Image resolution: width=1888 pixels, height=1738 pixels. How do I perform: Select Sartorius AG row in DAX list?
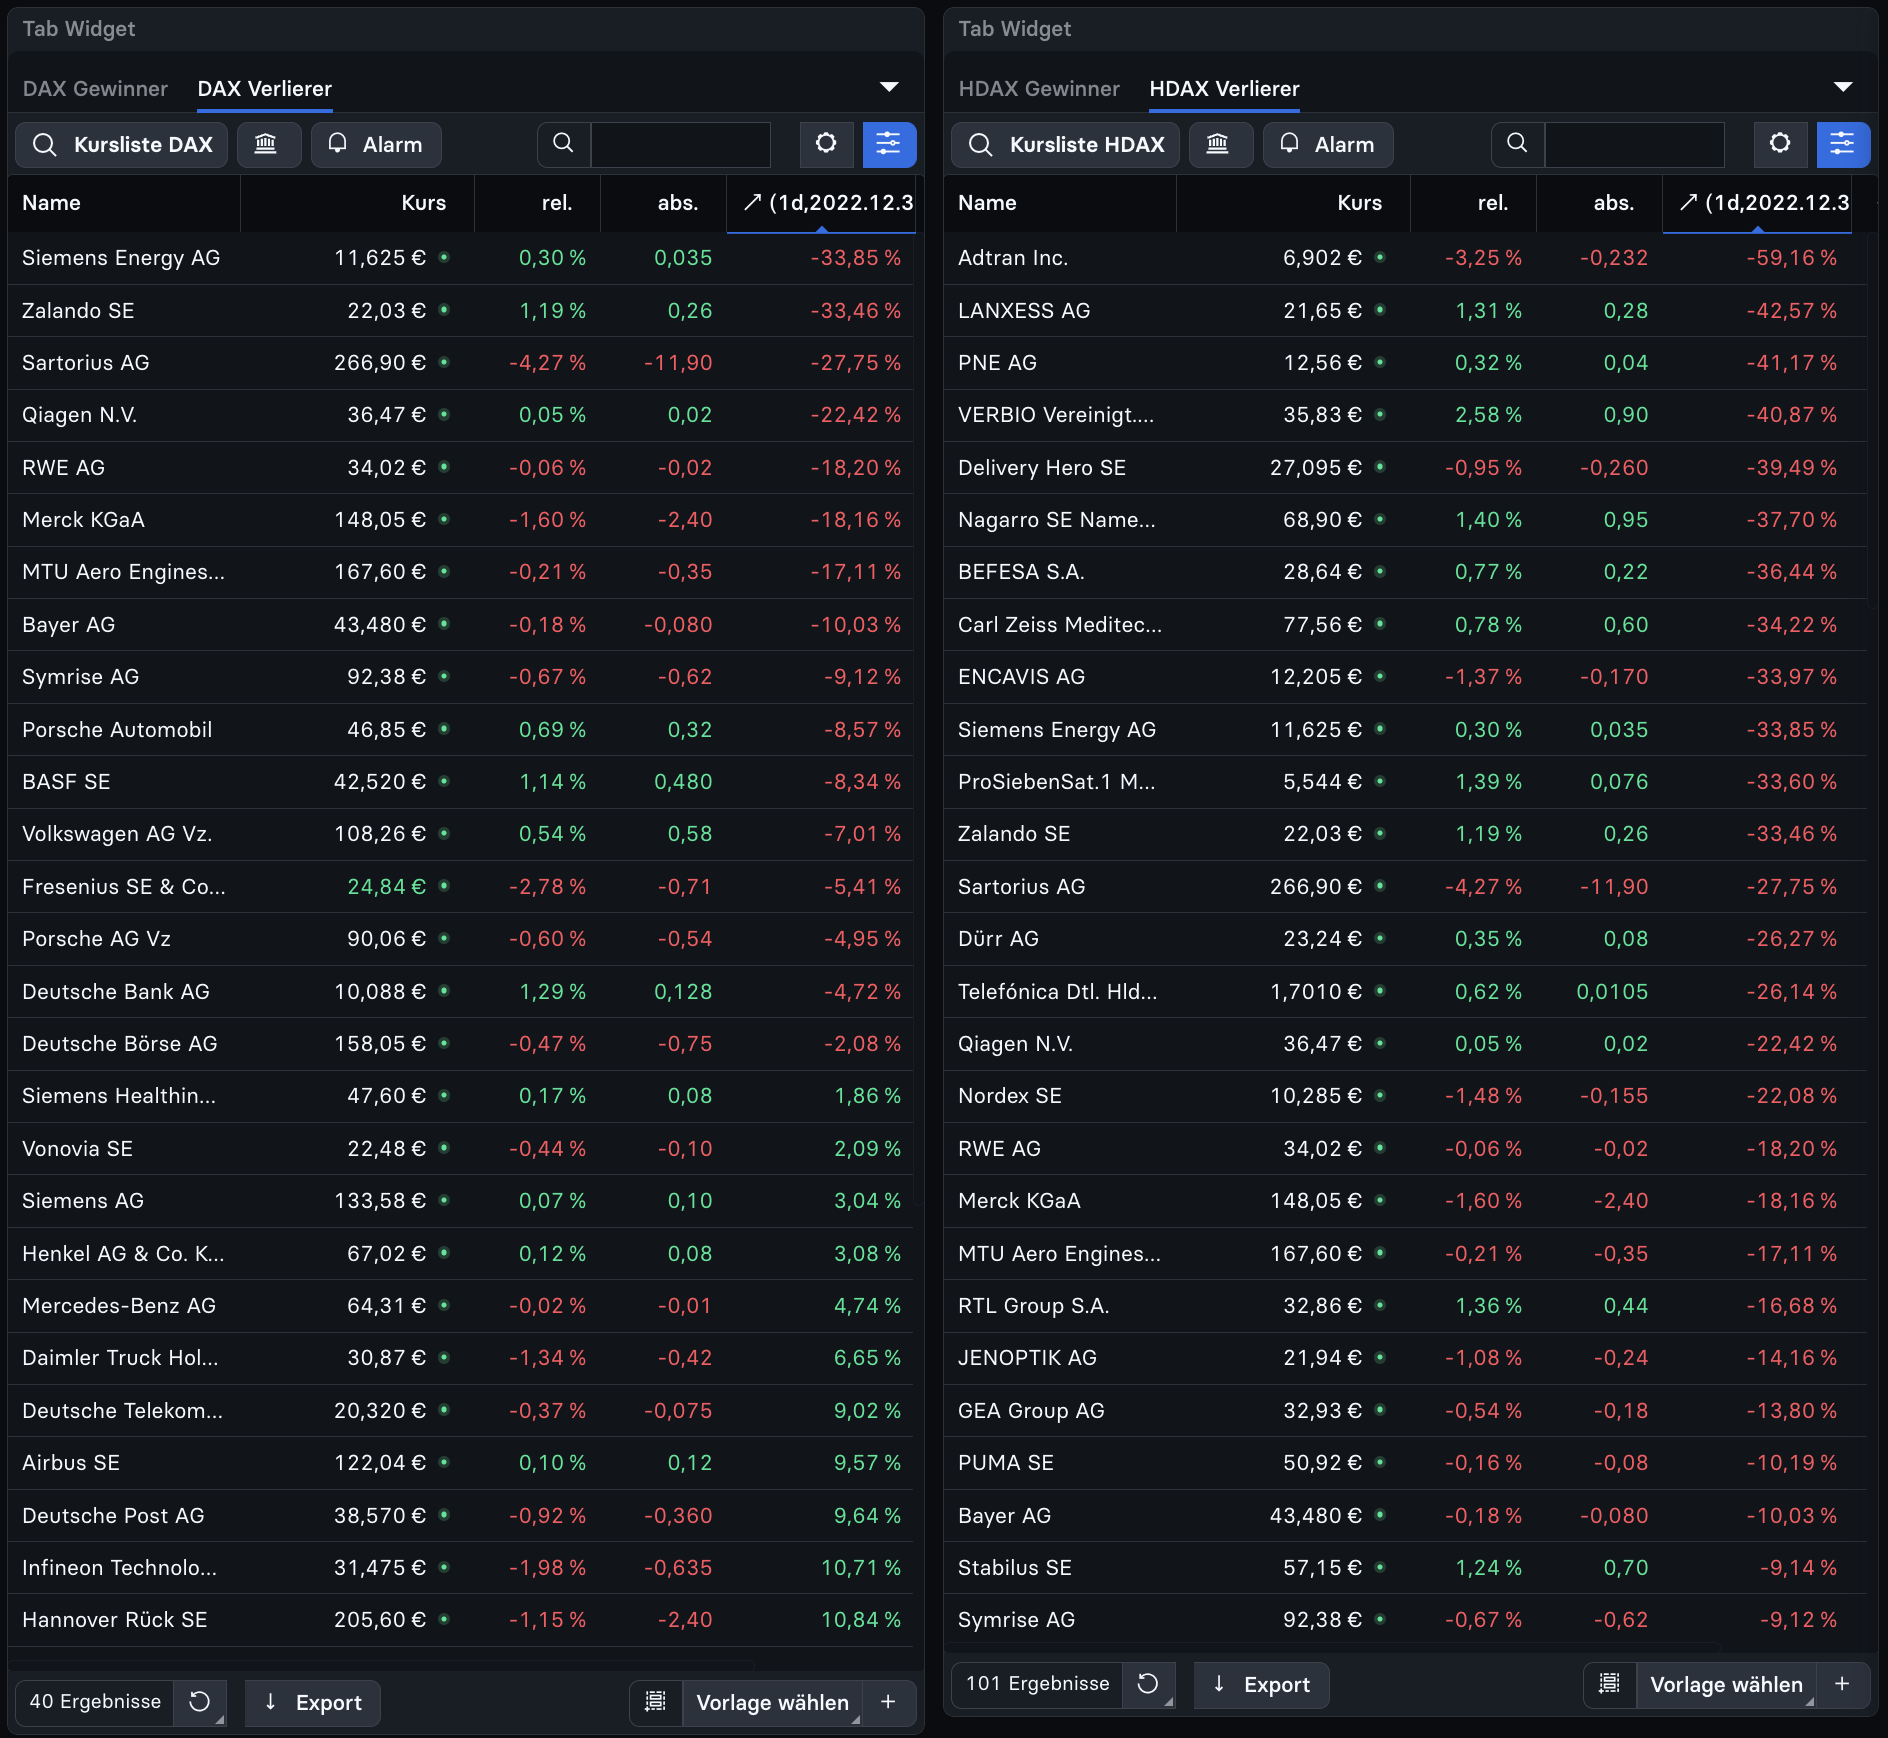pyautogui.click(x=461, y=363)
